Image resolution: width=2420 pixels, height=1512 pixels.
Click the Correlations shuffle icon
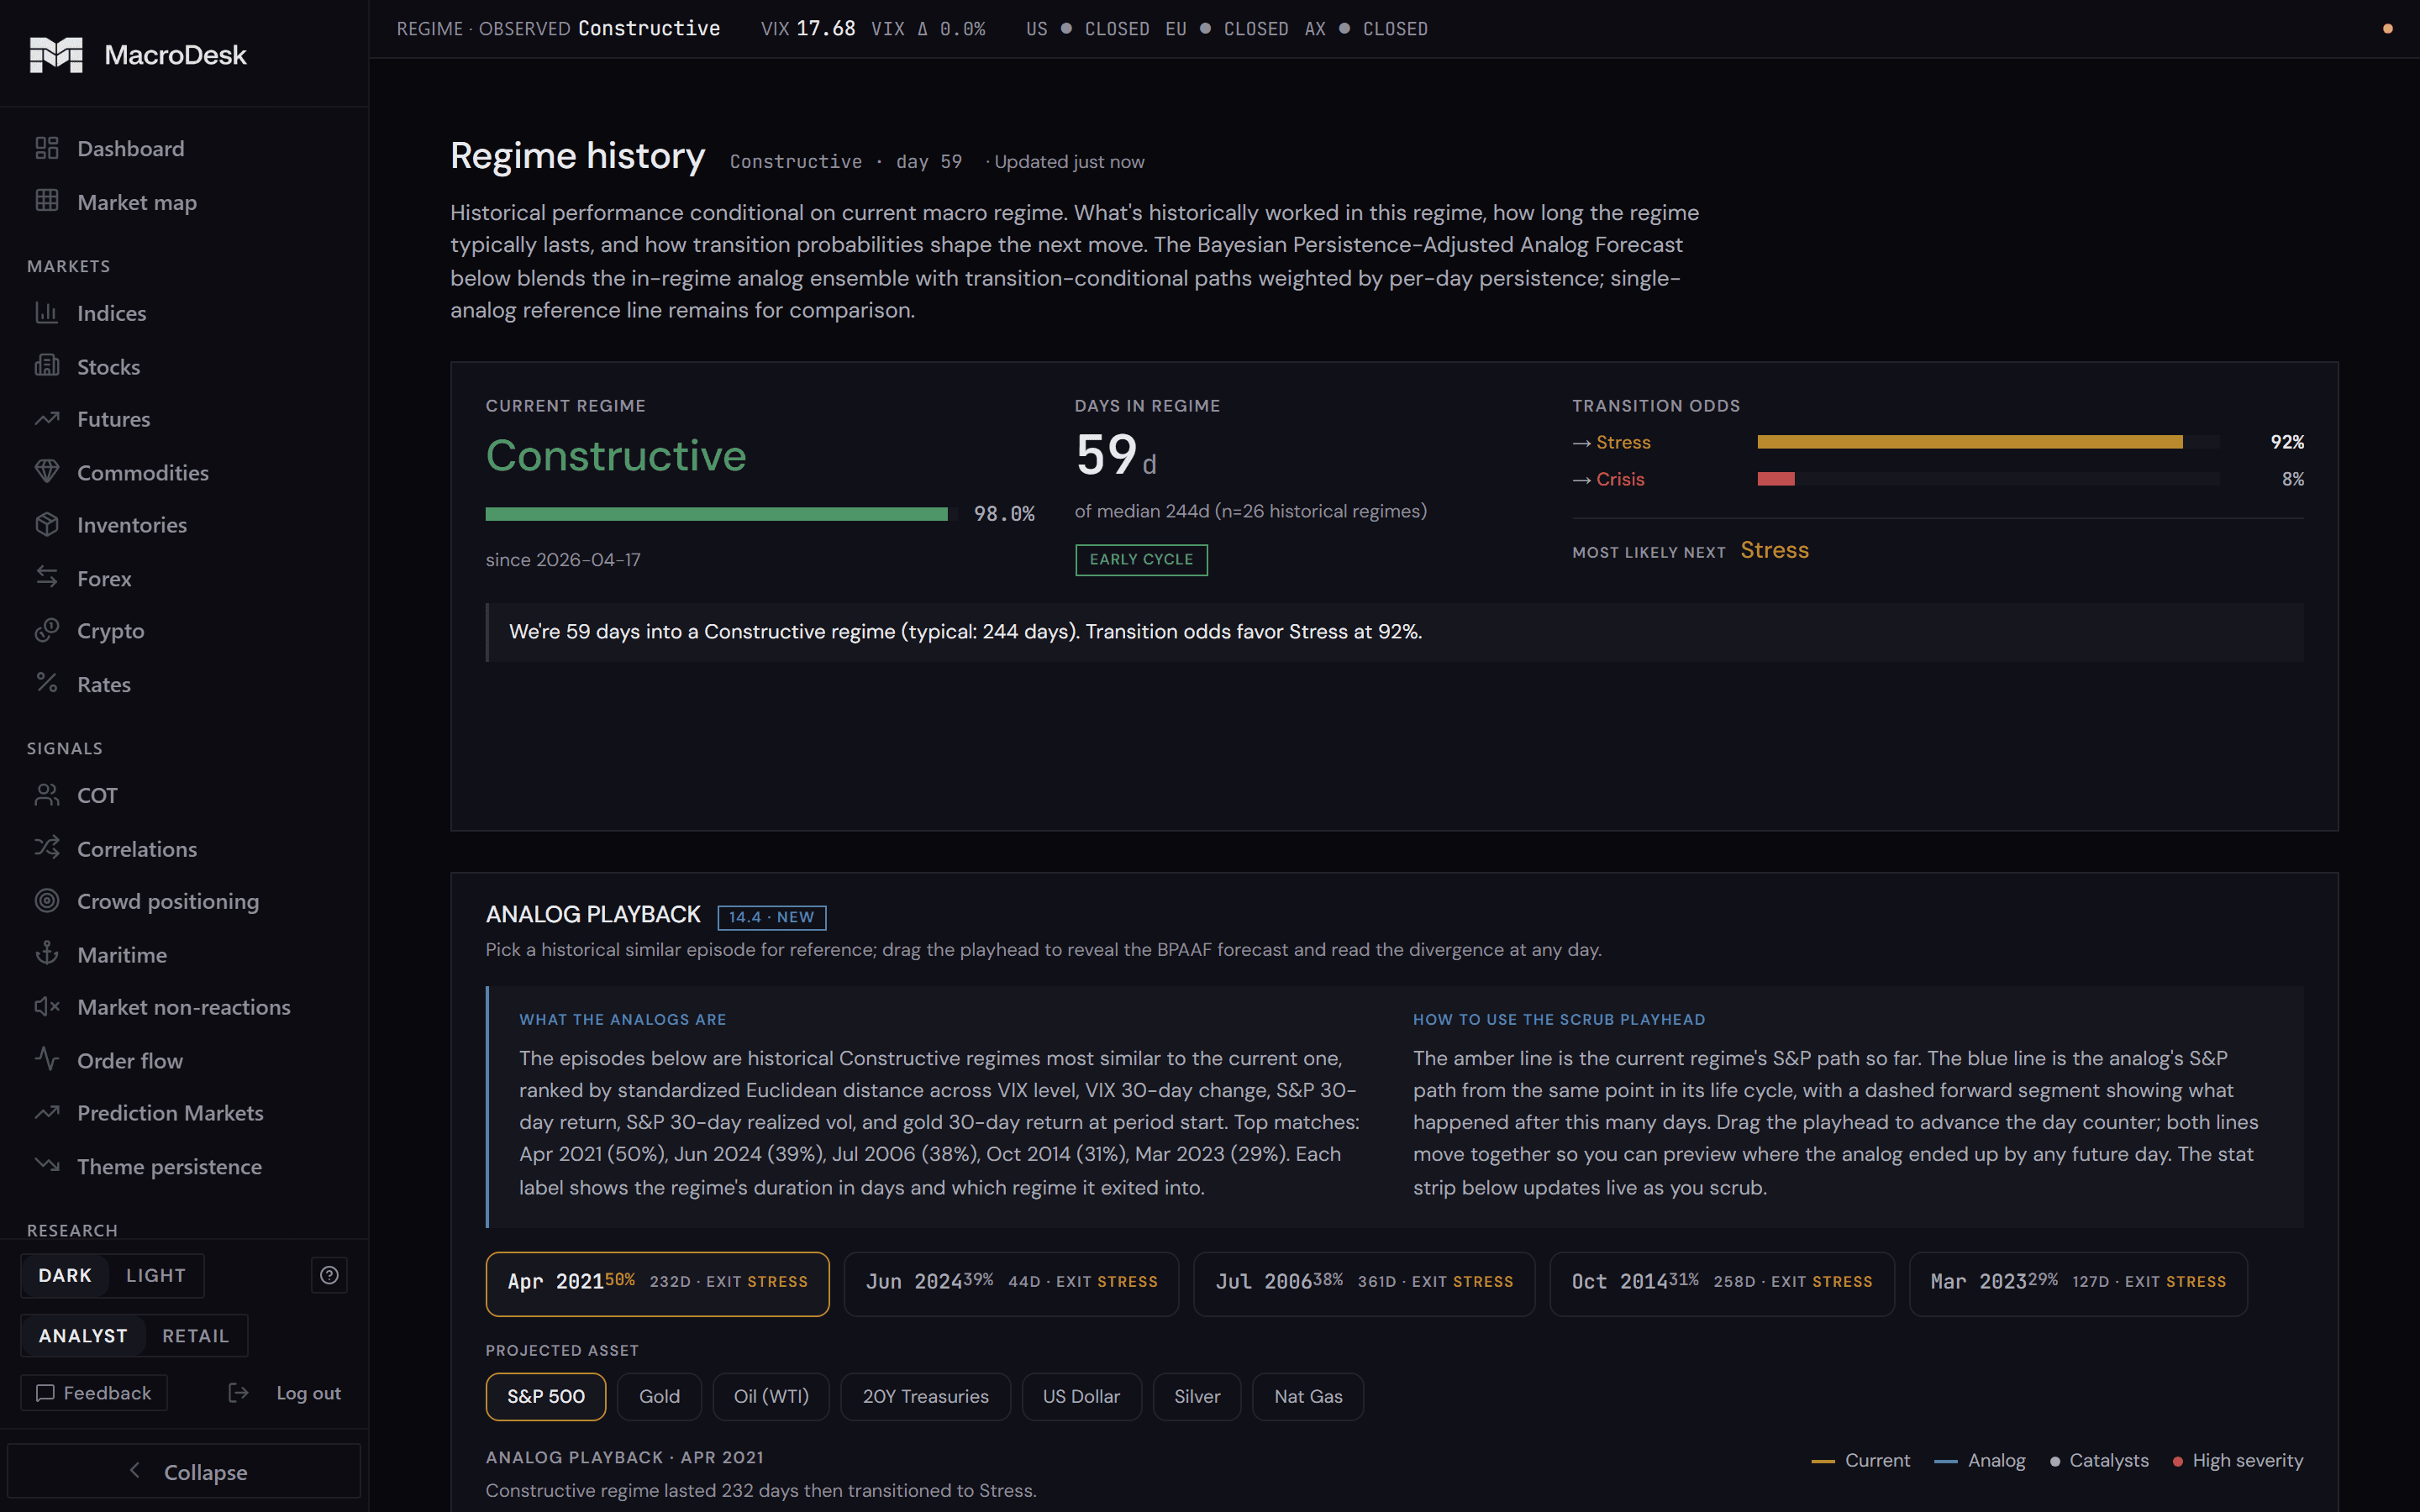47,848
